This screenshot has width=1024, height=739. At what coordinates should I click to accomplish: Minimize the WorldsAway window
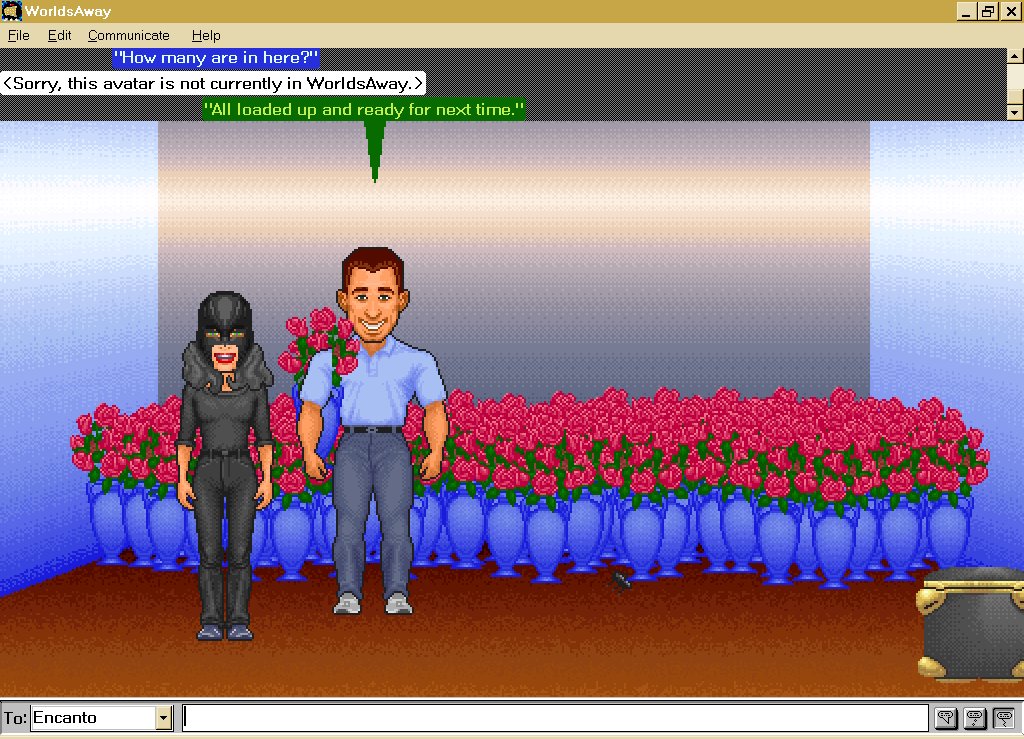tap(967, 11)
